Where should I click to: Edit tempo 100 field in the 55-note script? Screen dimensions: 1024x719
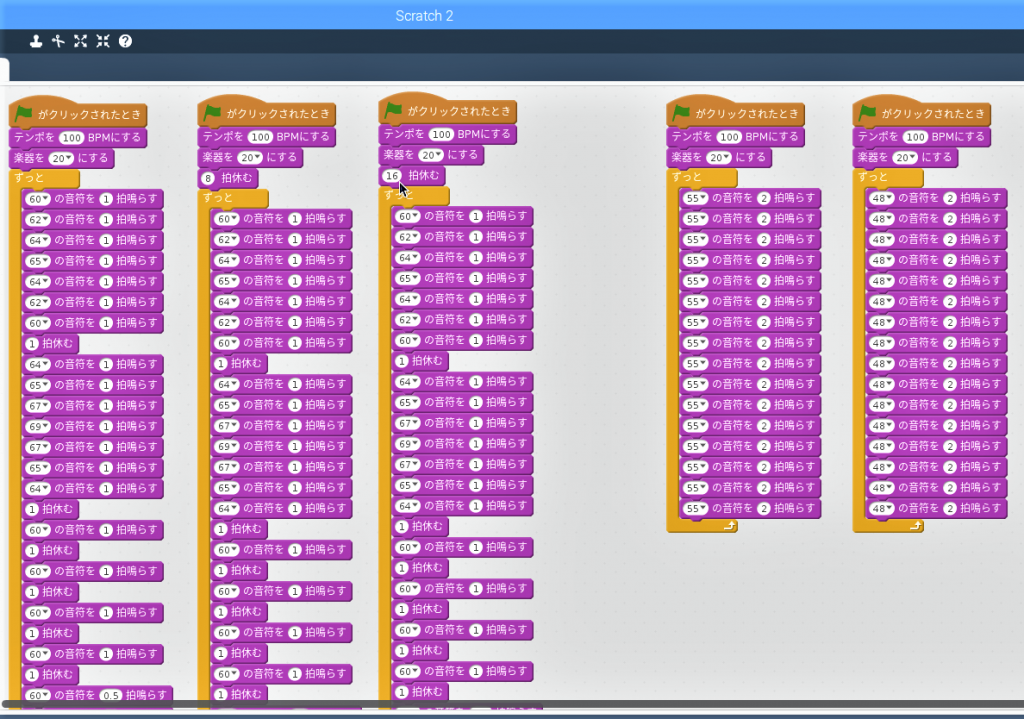tap(729, 137)
